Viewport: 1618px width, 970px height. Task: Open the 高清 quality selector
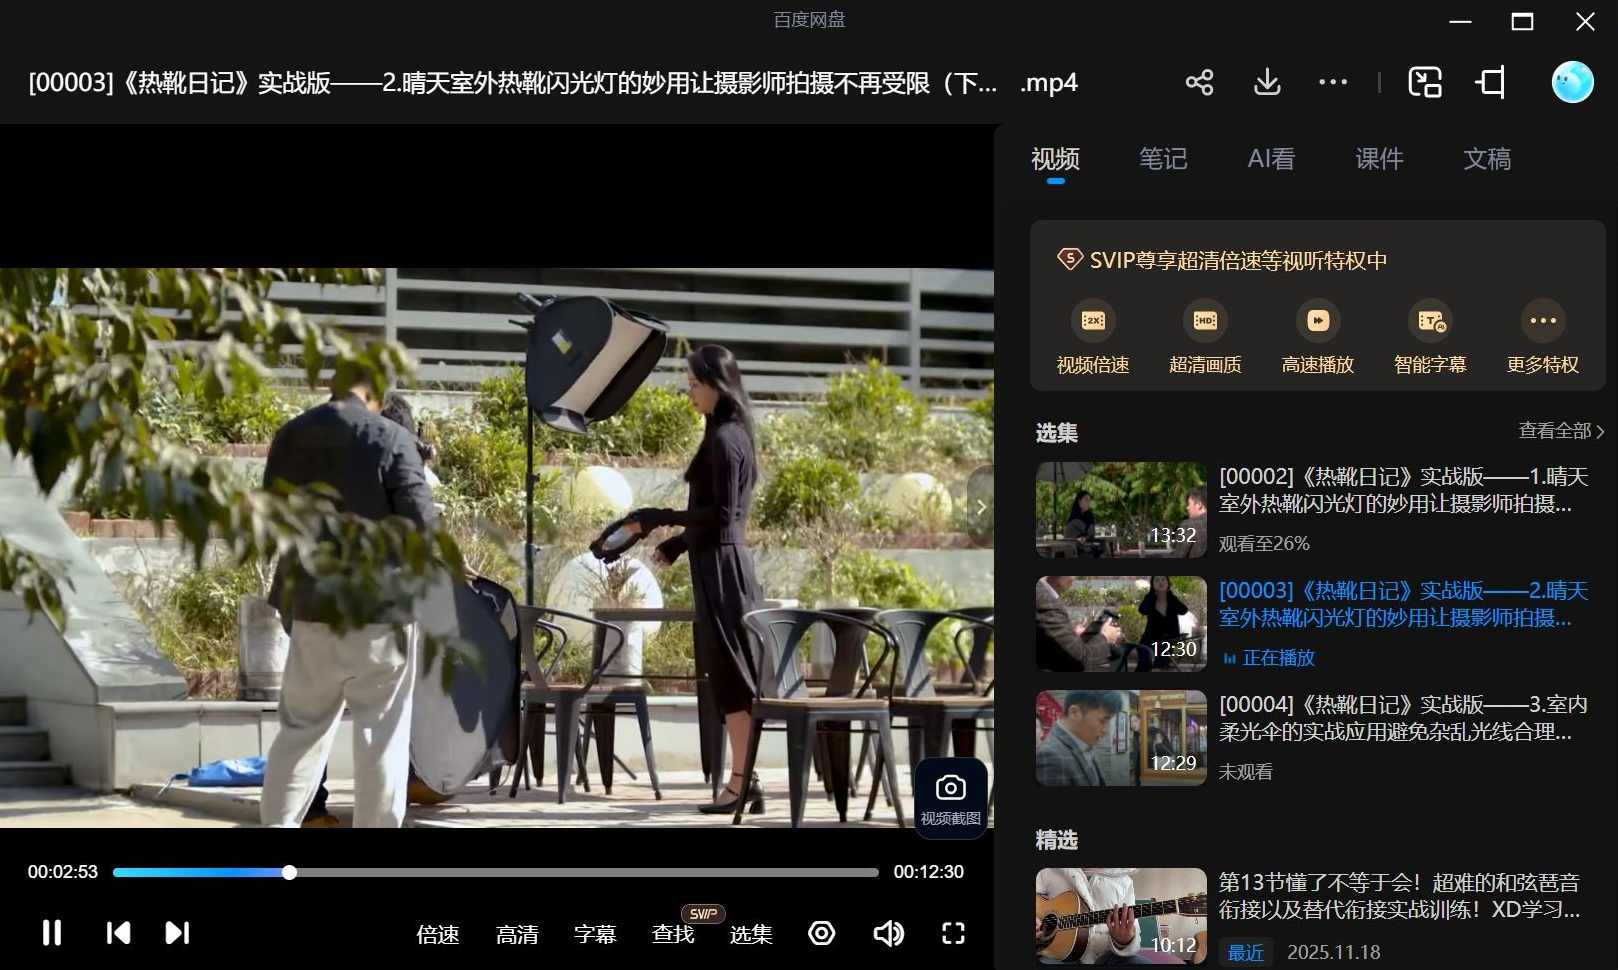pos(517,935)
